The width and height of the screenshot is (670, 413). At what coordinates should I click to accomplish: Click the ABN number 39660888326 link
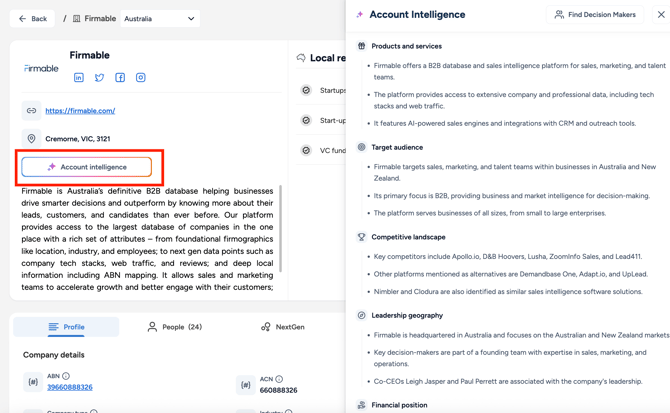(70, 387)
